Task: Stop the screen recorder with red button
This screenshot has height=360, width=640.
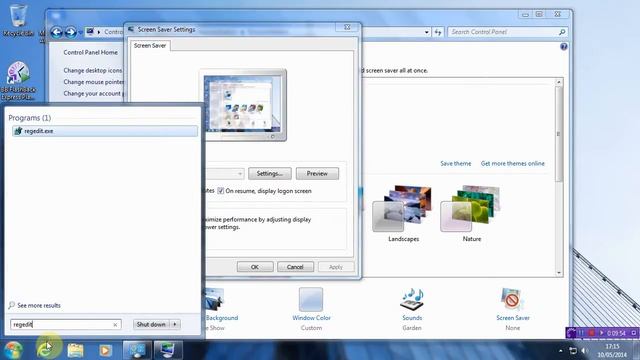Action: [591, 333]
